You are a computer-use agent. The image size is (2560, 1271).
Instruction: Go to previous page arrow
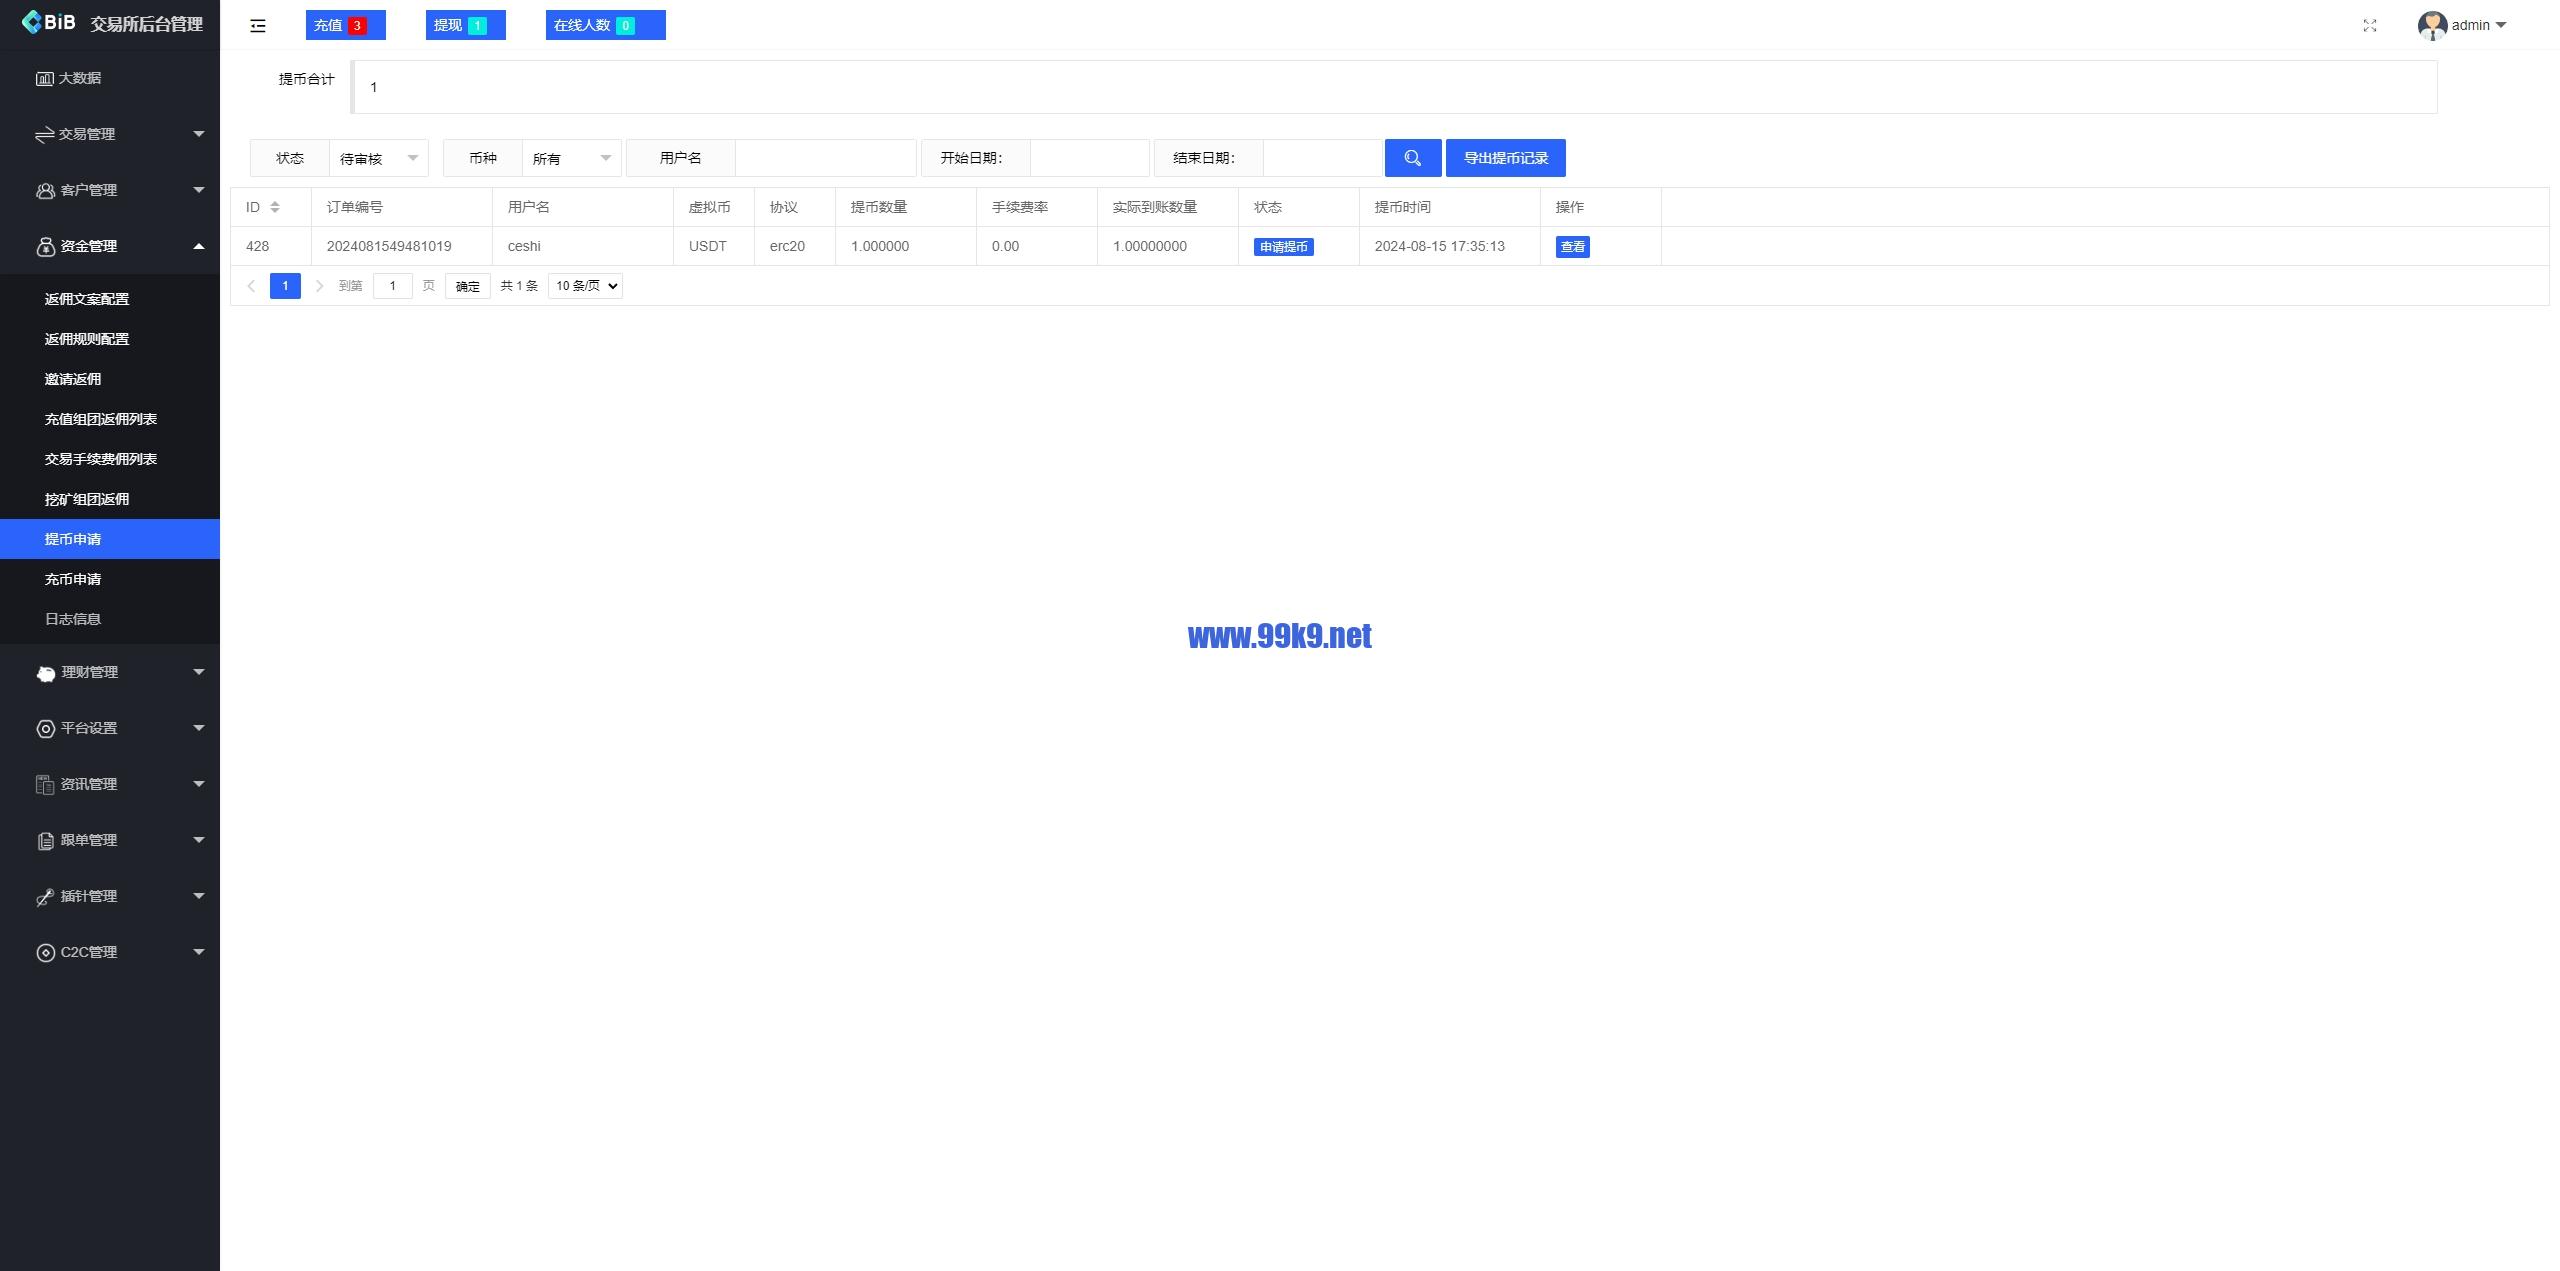tap(251, 286)
